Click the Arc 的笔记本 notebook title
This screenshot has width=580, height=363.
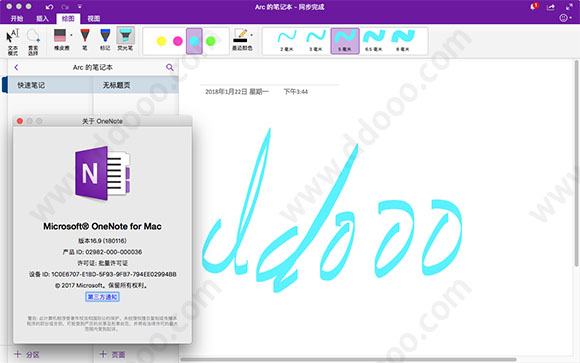[92, 67]
